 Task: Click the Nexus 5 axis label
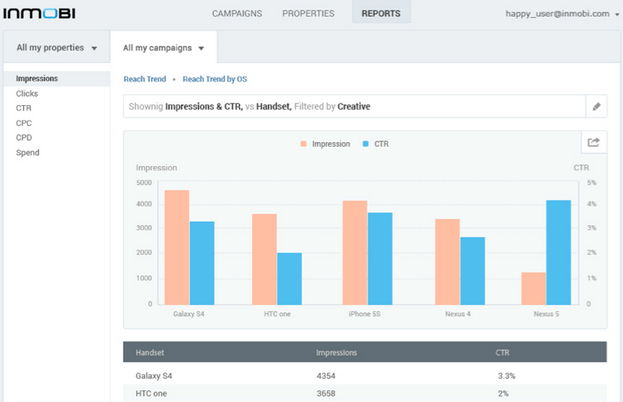tap(546, 314)
